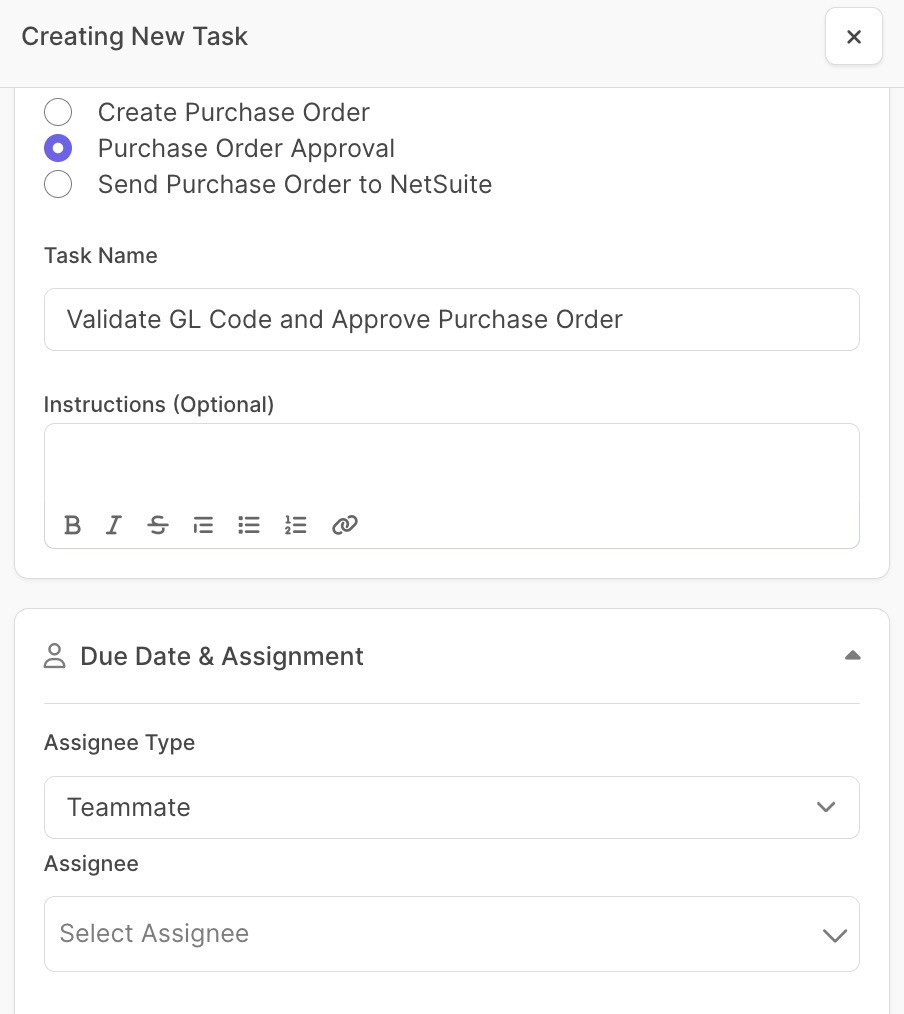Screen dimensions: 904x1014
Task: Open the Select Assignee dropdown
Action: point(451,934)
